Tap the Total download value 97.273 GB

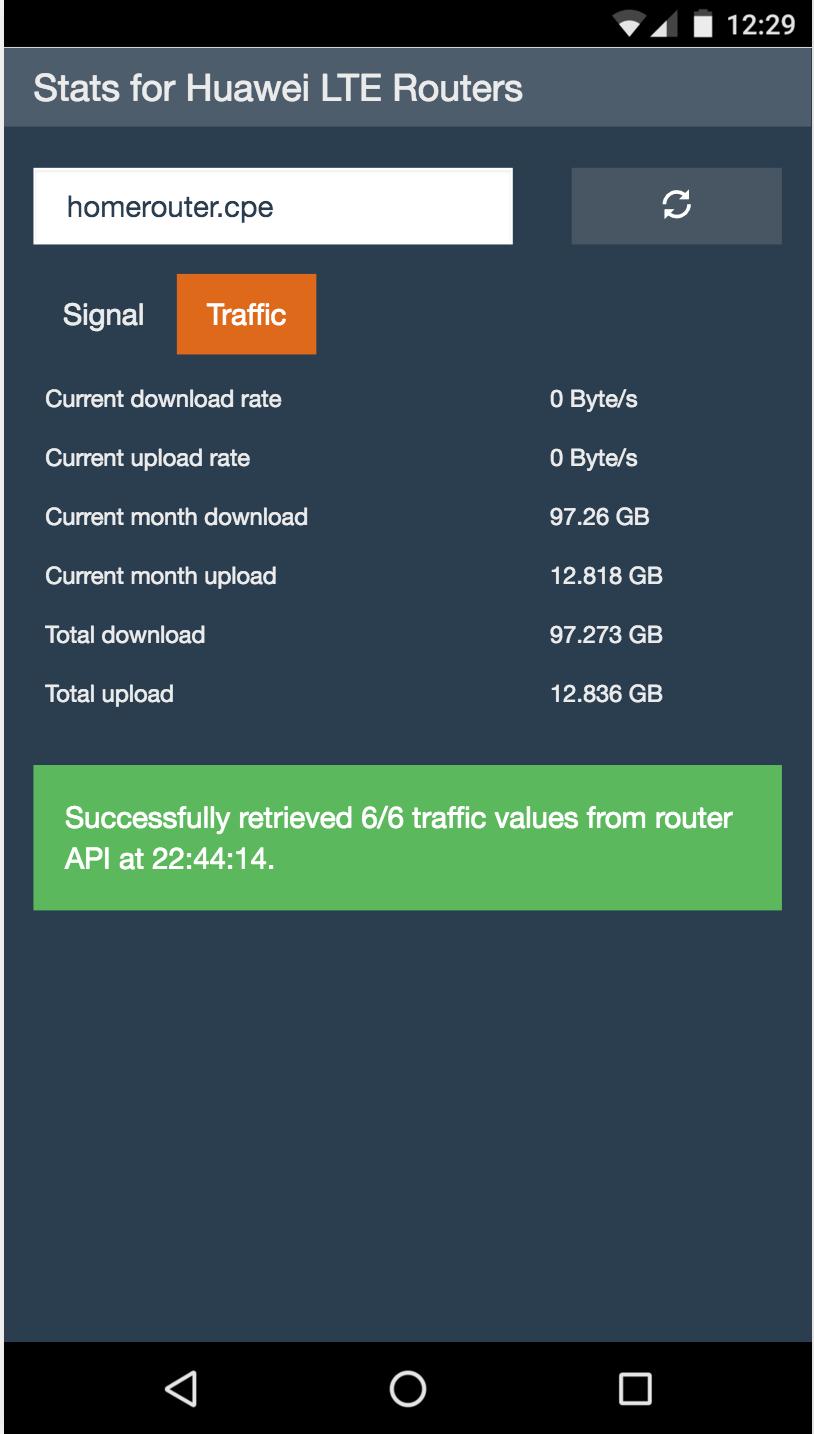pos(606,635)
